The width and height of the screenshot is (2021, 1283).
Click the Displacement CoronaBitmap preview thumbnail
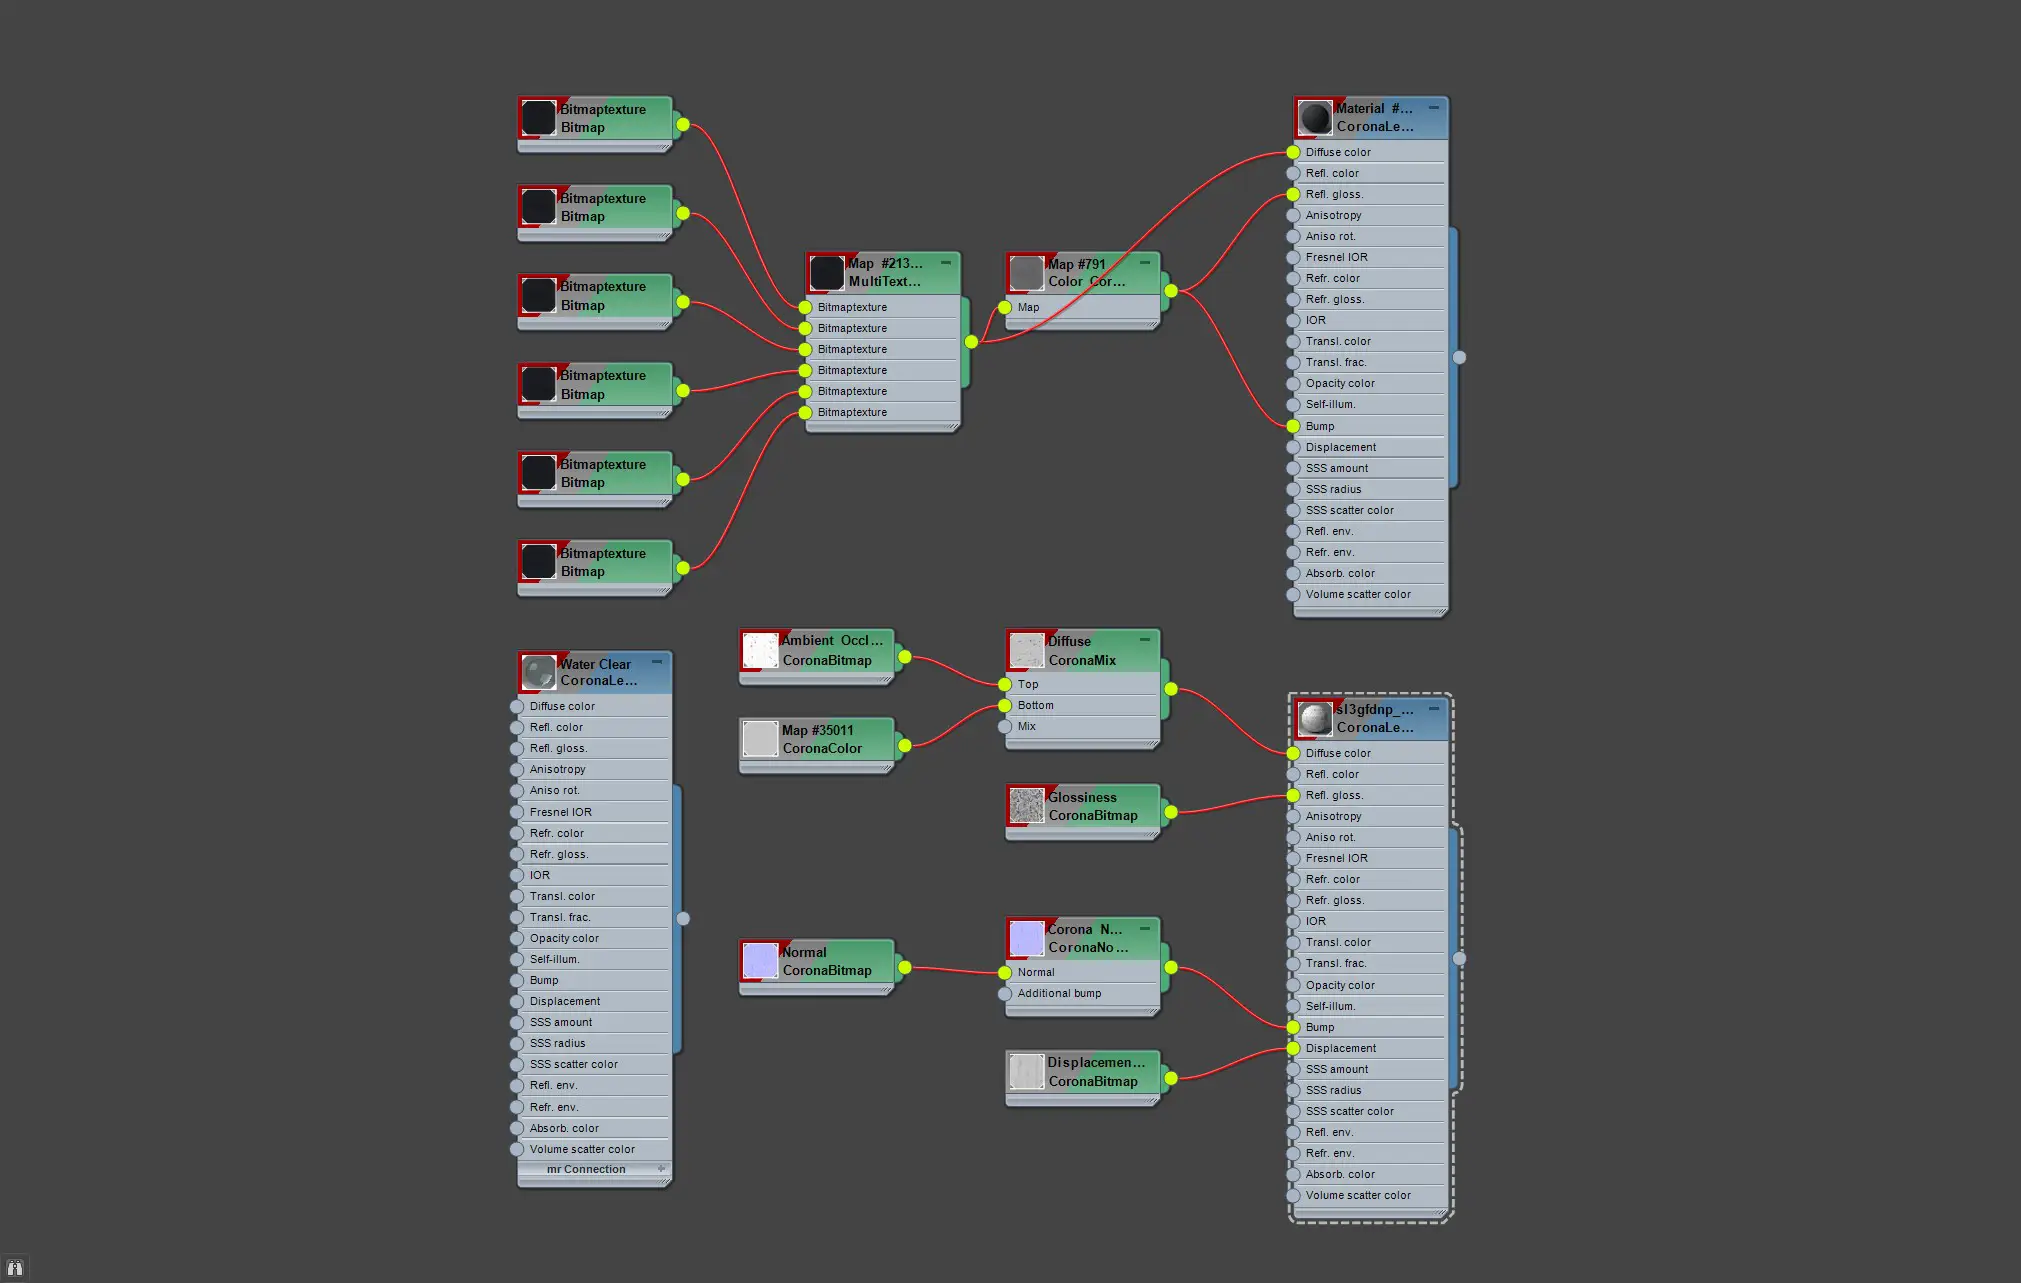pyautogui.click(x=1026, y=1072)
